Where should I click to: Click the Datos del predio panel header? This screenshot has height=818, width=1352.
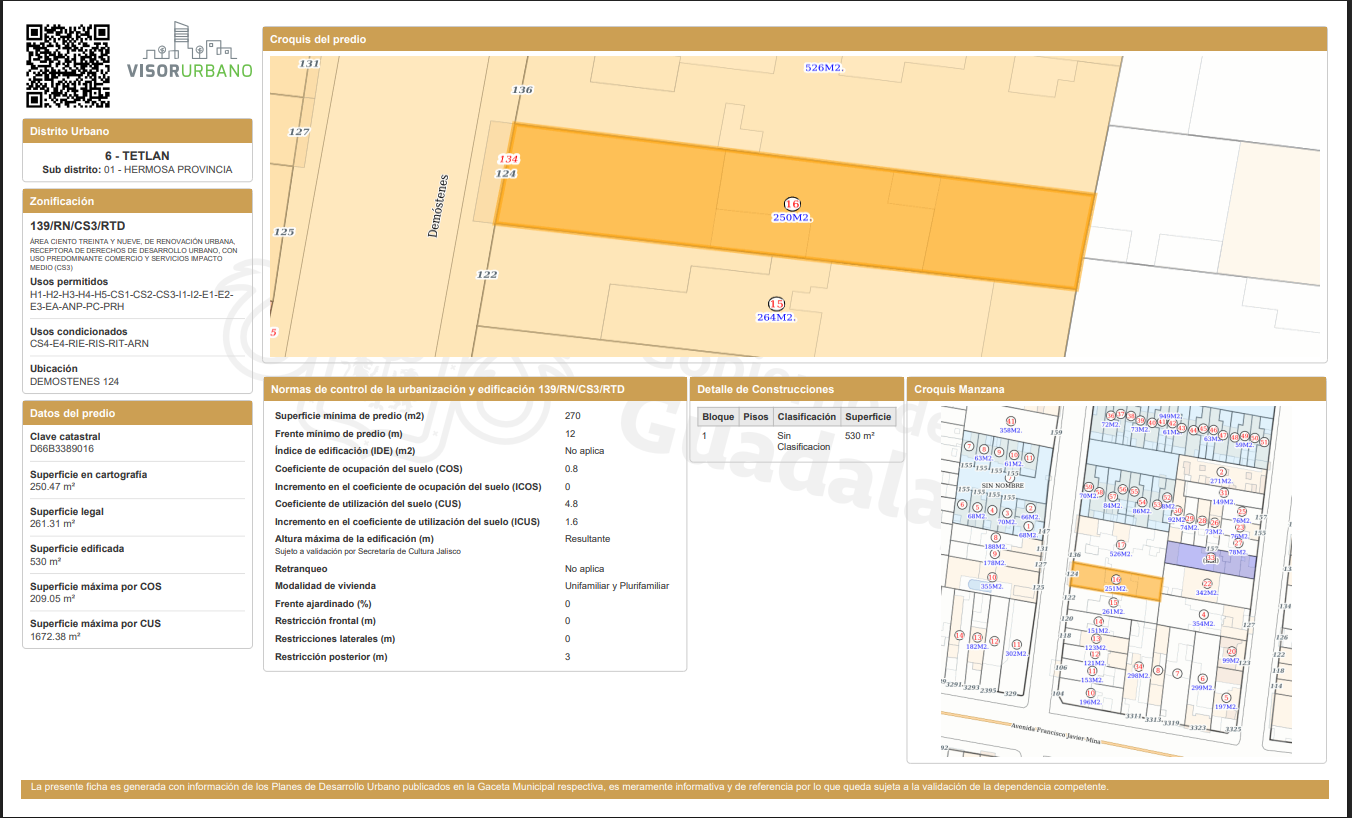click(x=137, y=413)
